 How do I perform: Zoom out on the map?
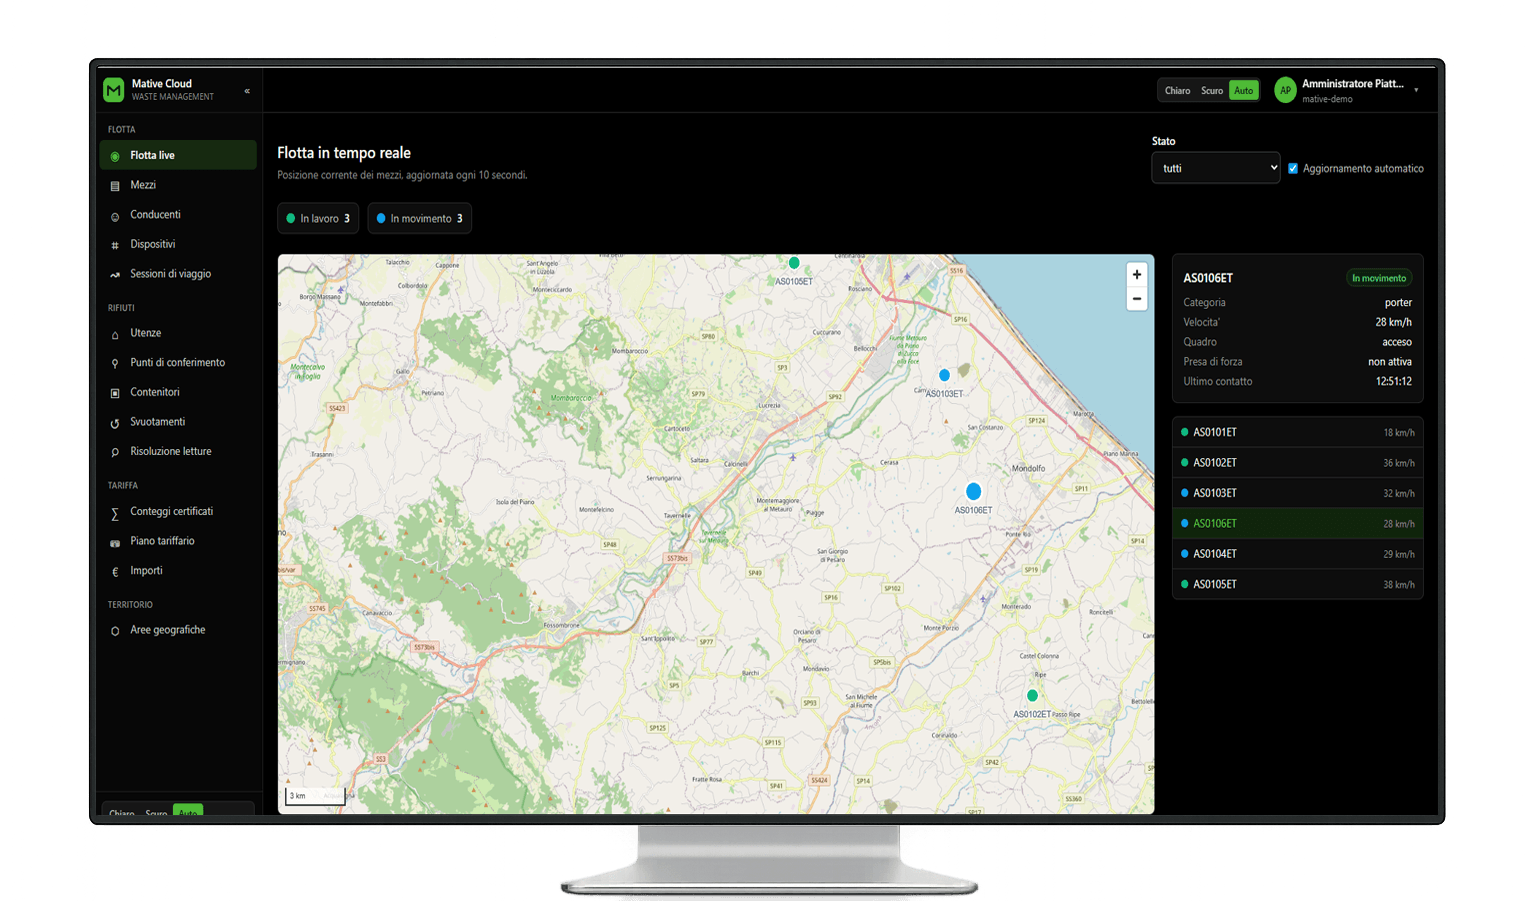point(1137,298)
